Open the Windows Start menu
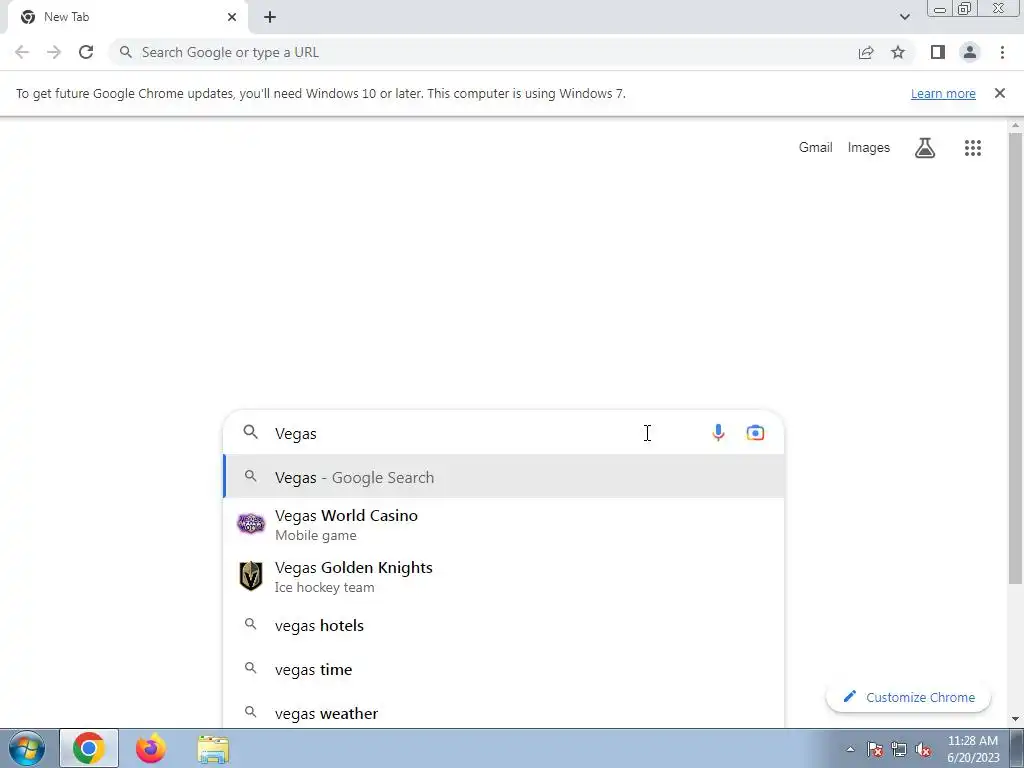This screenshot has width=1024, height=768. click(x=27, y=748)
